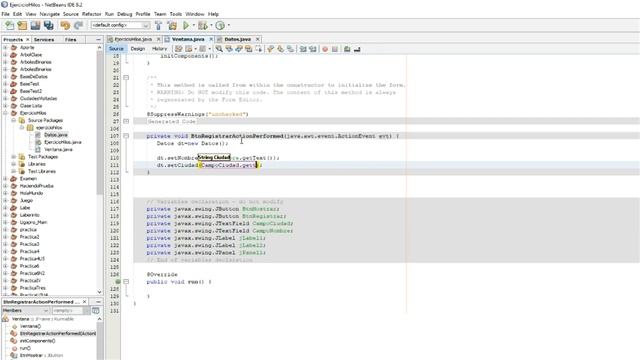
Task: Select run() in the Navigator members
Action: click(25, 348)
